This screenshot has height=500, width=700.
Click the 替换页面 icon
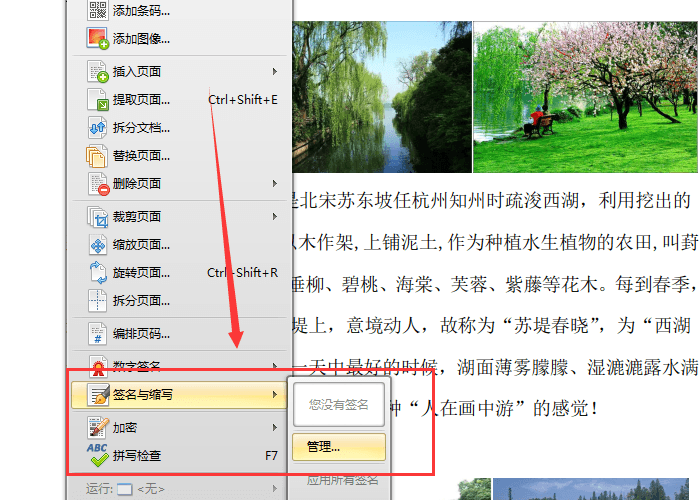coord(97,156)
